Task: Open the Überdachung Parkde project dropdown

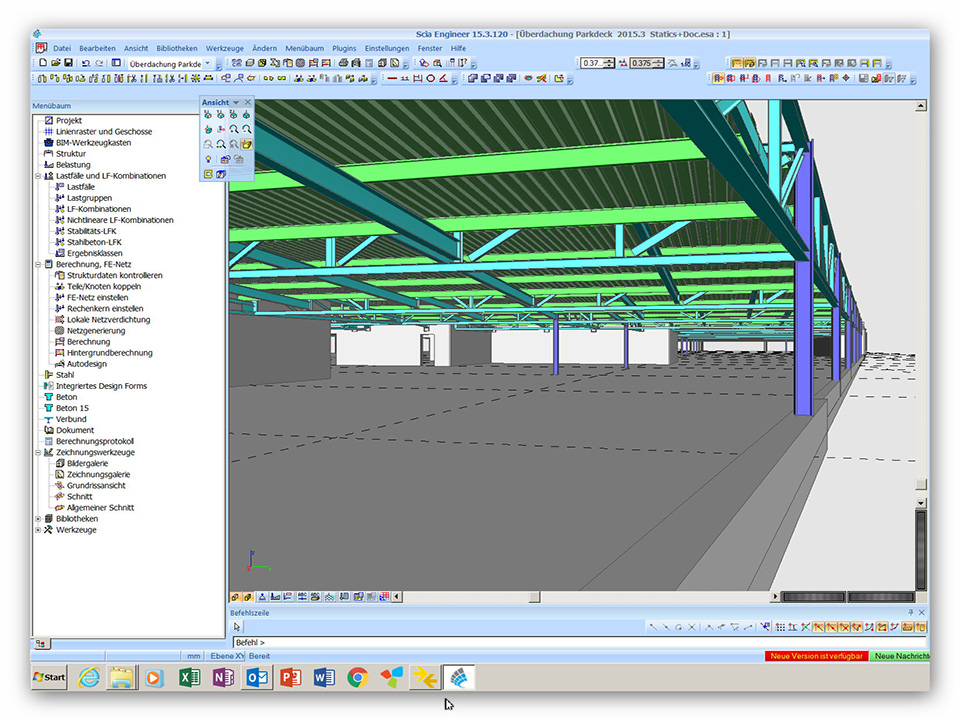Action: 207,64
